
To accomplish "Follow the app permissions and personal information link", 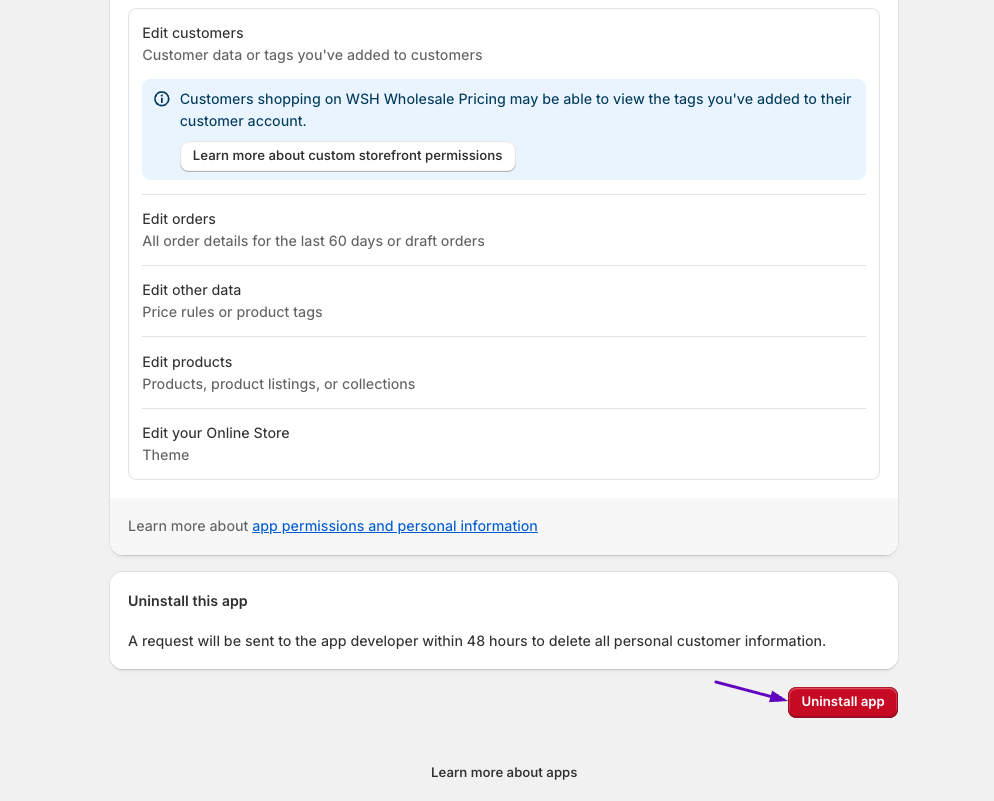I will click(x=394, y=526).
